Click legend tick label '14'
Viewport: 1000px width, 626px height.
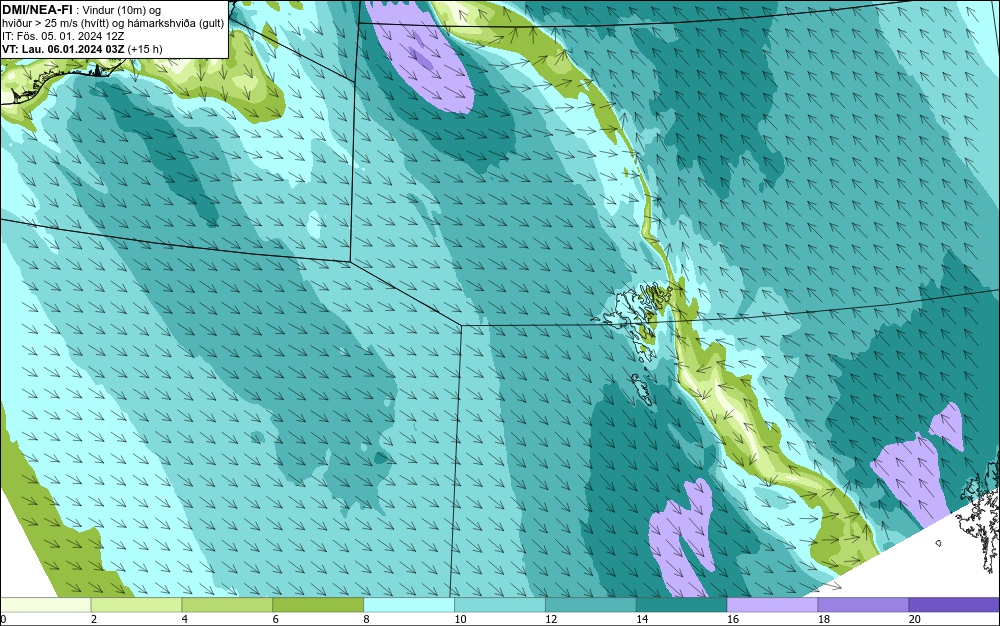click(642, 619)
